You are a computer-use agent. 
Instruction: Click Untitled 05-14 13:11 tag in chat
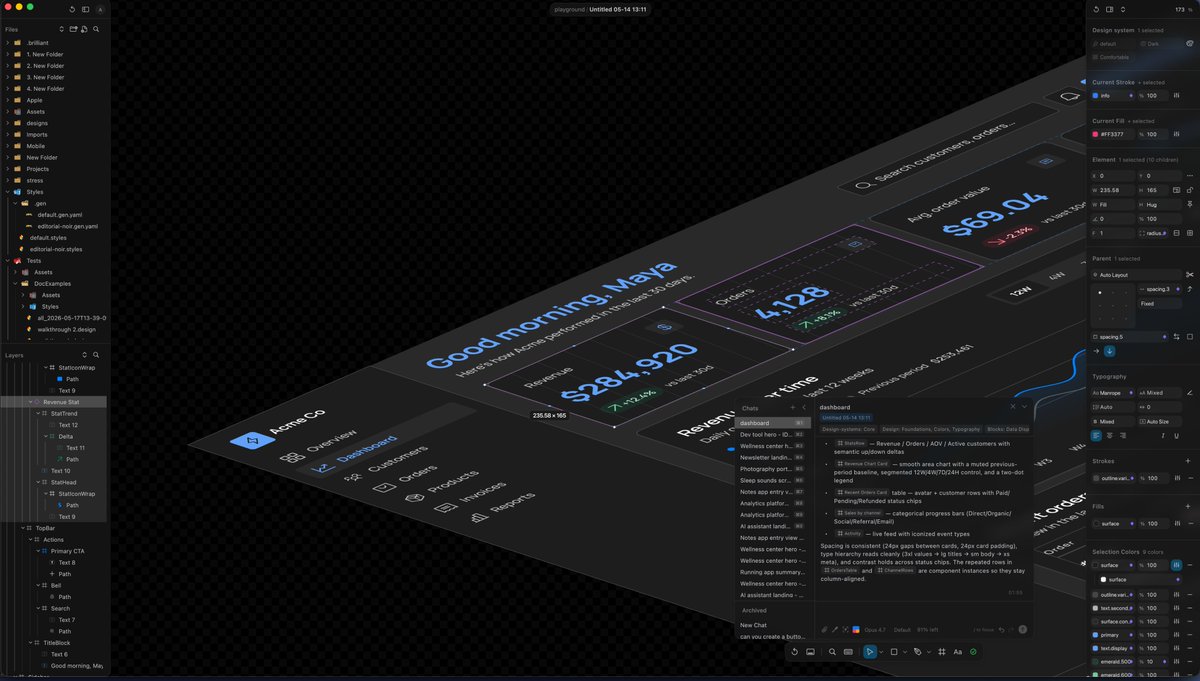[846, 418]
